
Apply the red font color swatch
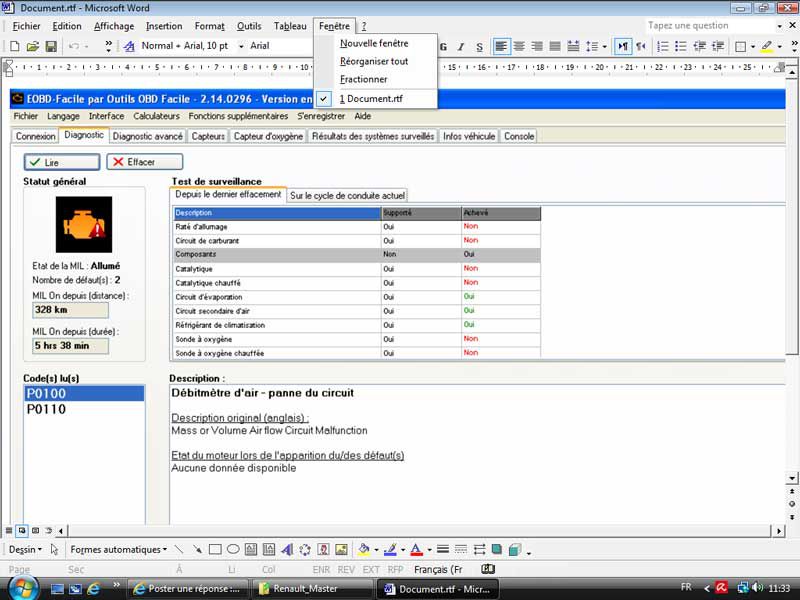click(417, 549)
